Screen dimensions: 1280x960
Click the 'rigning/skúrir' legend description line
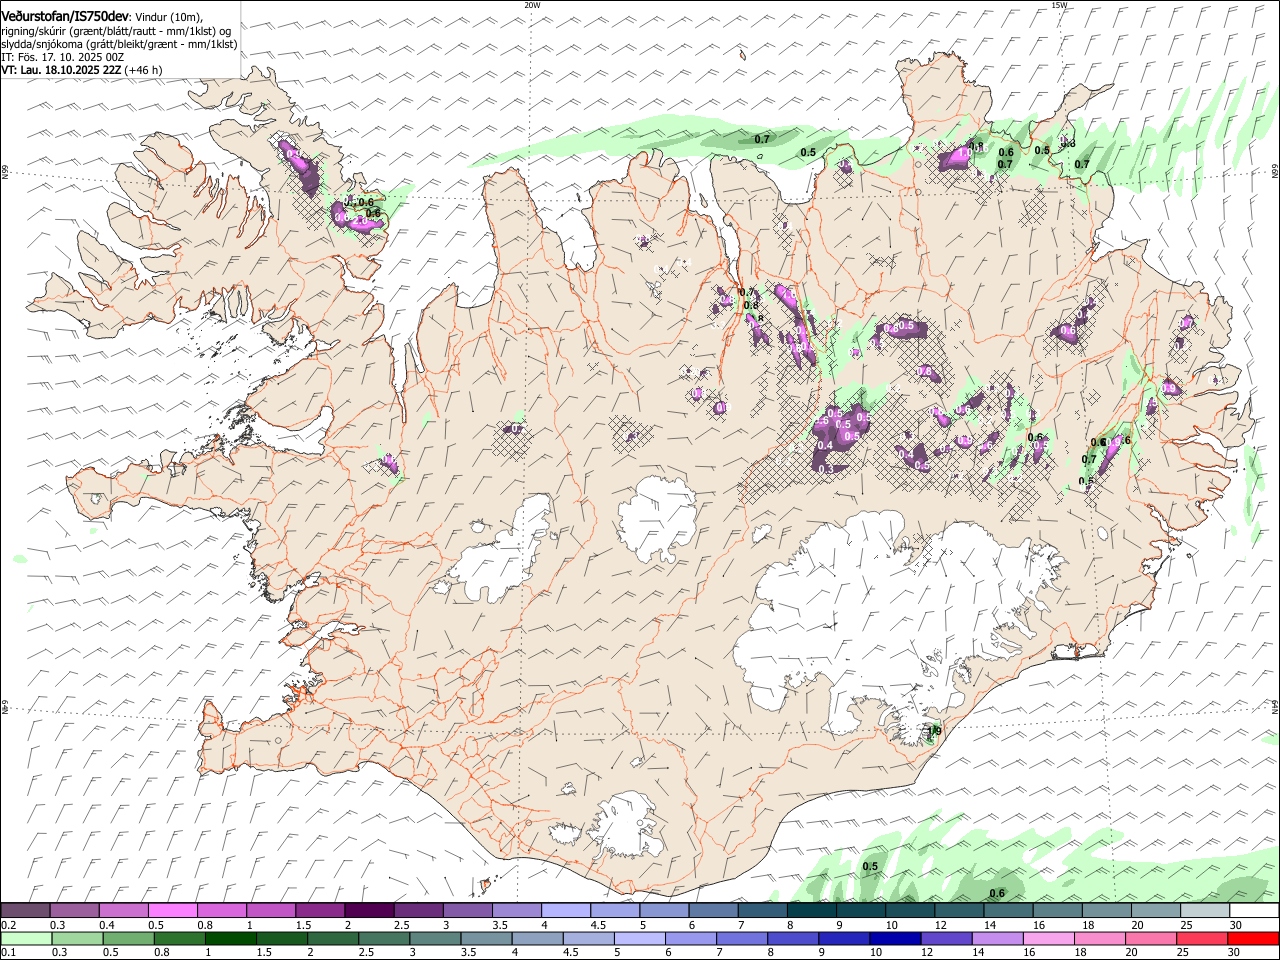click(116, 31)
